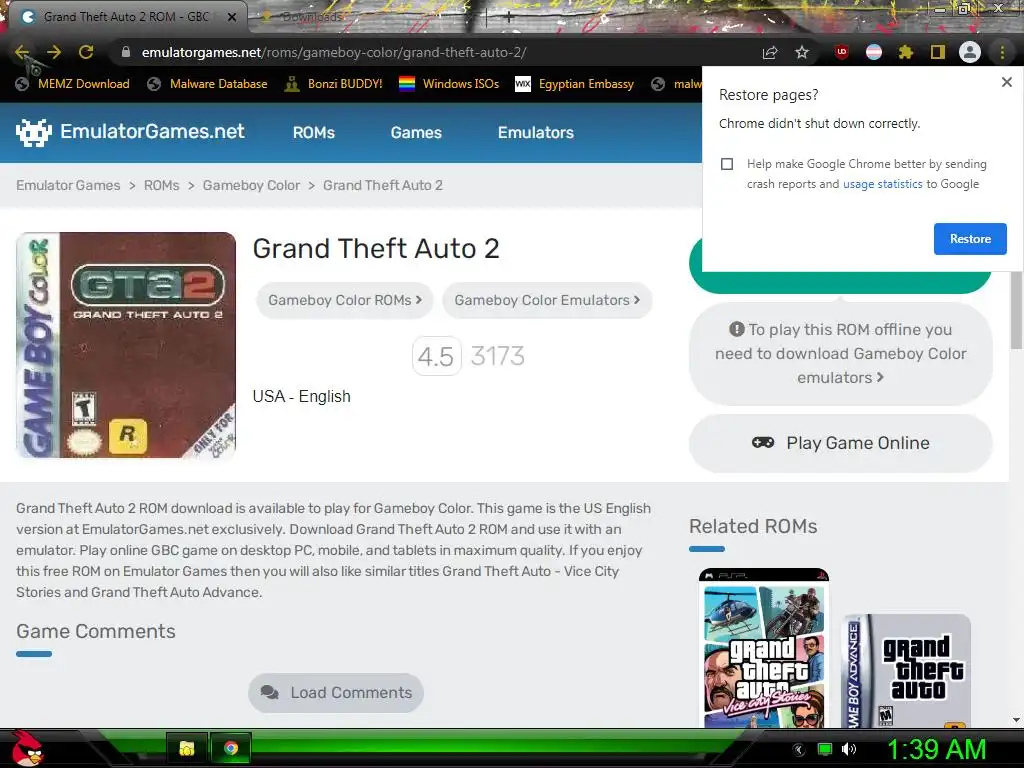Click the USA - English text
The image size is (1024, 768).
pos(302,396)
